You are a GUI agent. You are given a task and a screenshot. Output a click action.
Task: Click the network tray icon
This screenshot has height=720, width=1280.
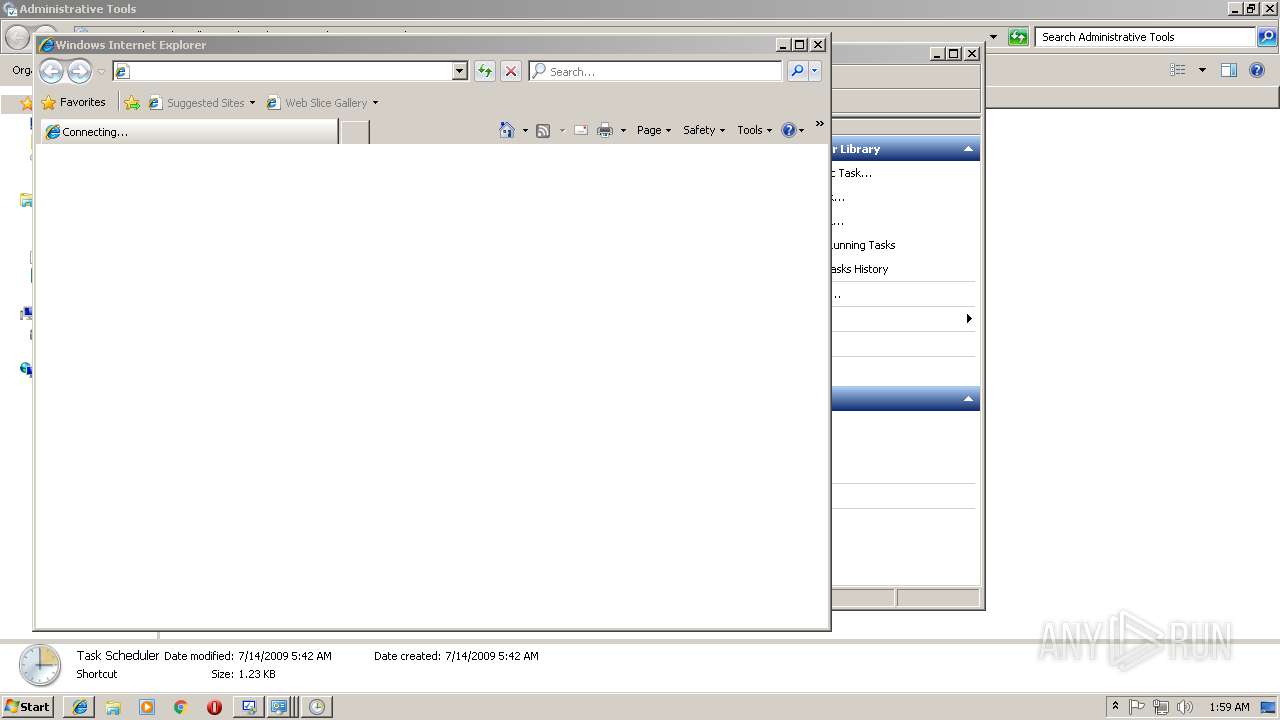click(1161, 706)
